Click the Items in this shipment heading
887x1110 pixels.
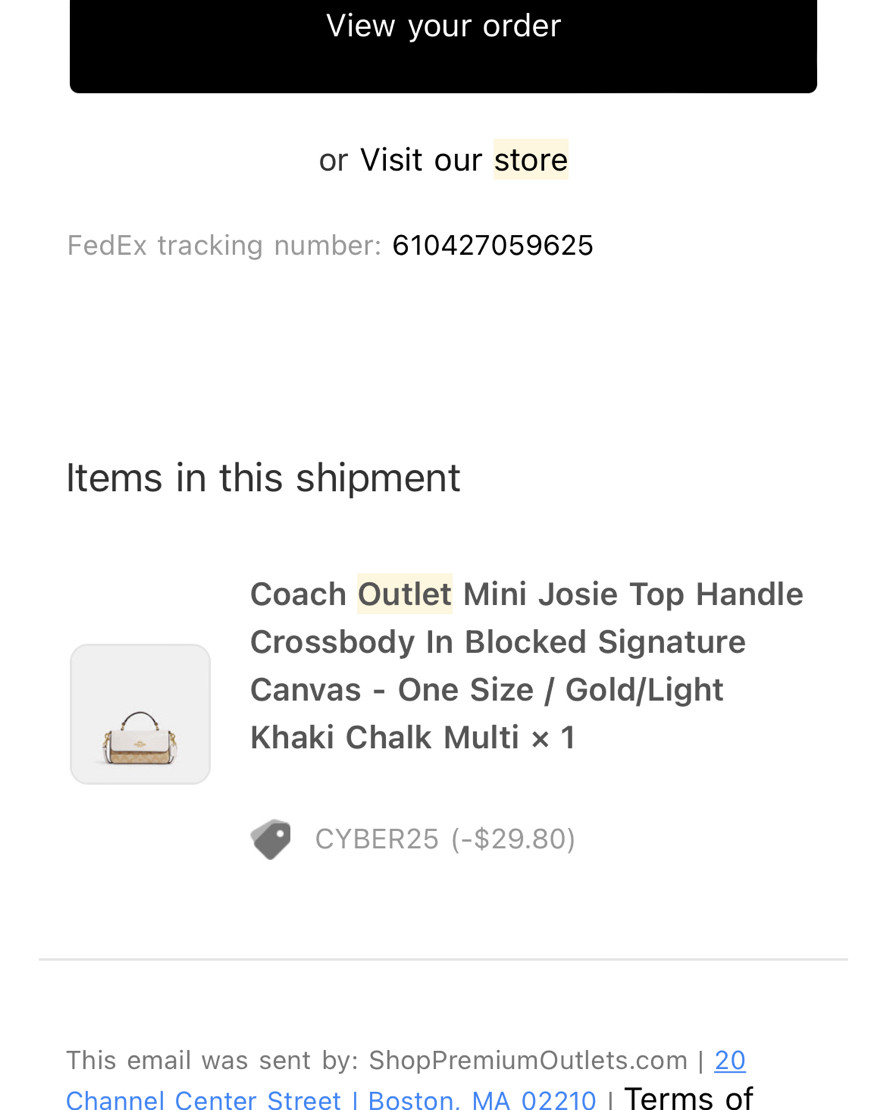pos(263,478)
